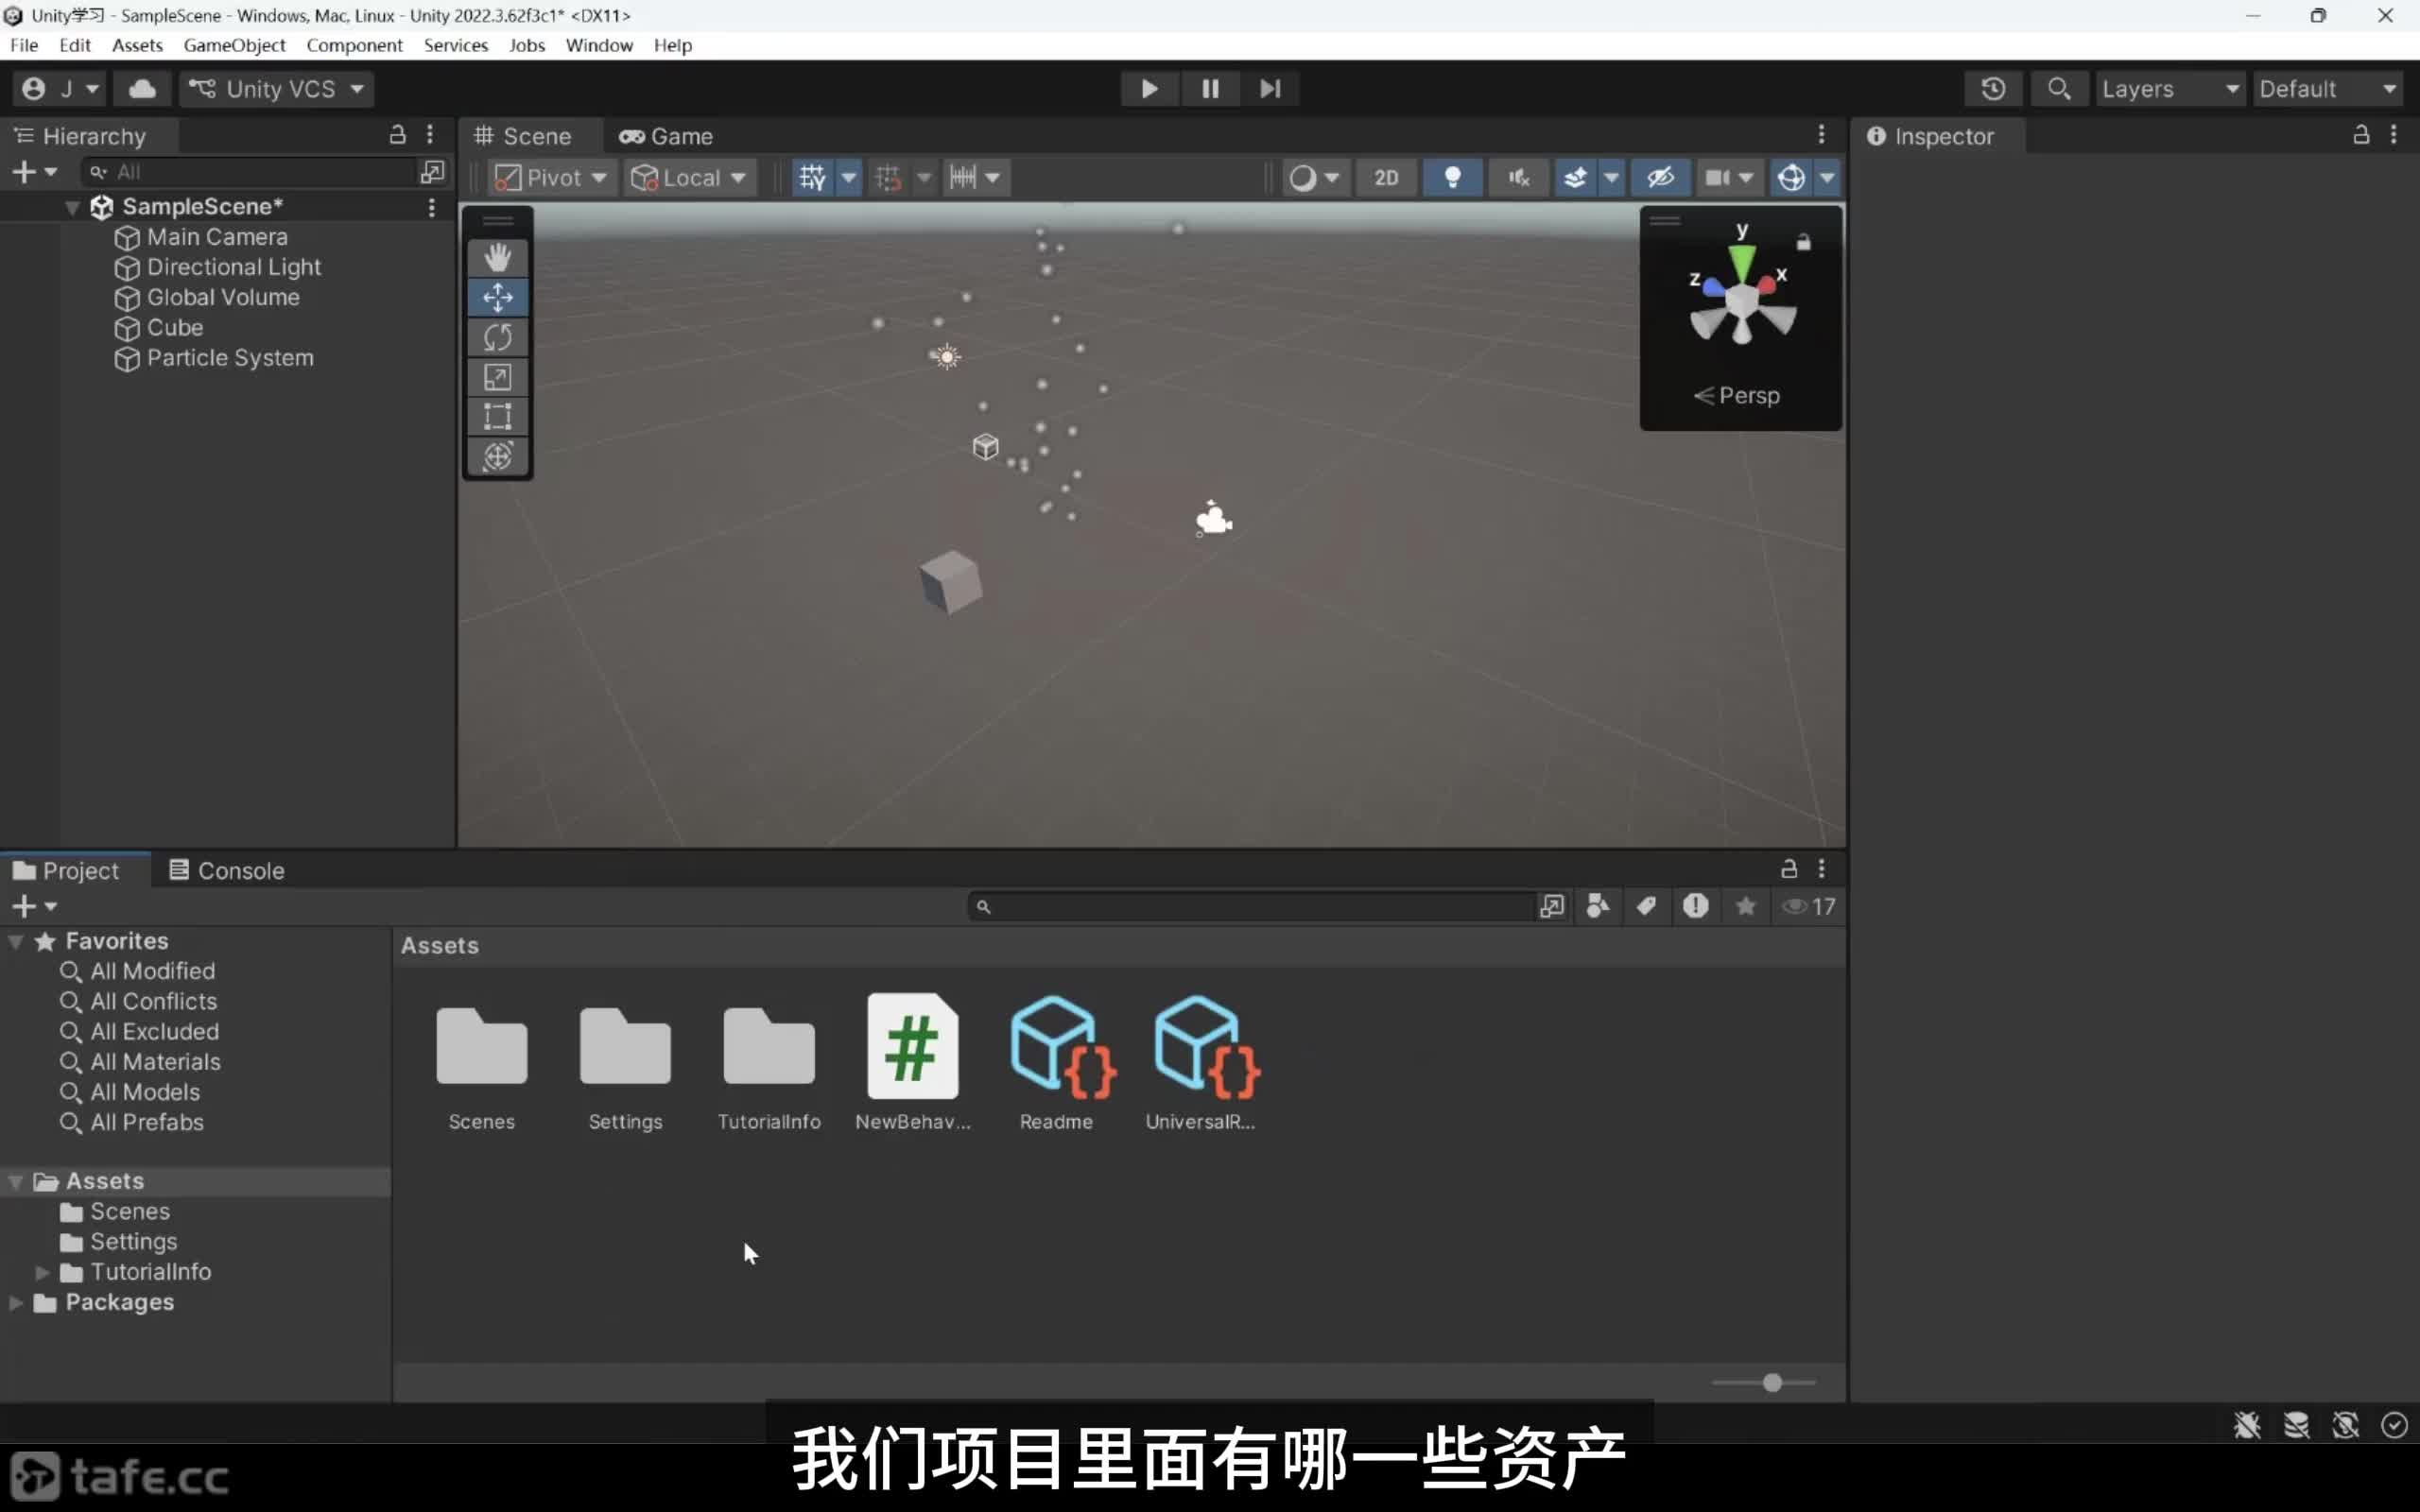Expand the TutorialInfo folder in tree
Image resolution: width=2420 pixels, height=1512 pixels.
(x=42, y=1272)
